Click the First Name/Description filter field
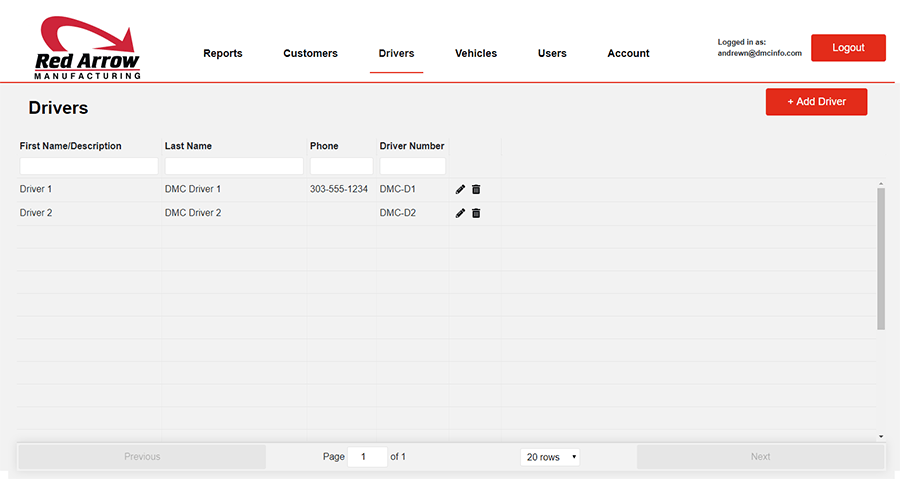Viewport: 900px width, 479px height. pos(89,166)
